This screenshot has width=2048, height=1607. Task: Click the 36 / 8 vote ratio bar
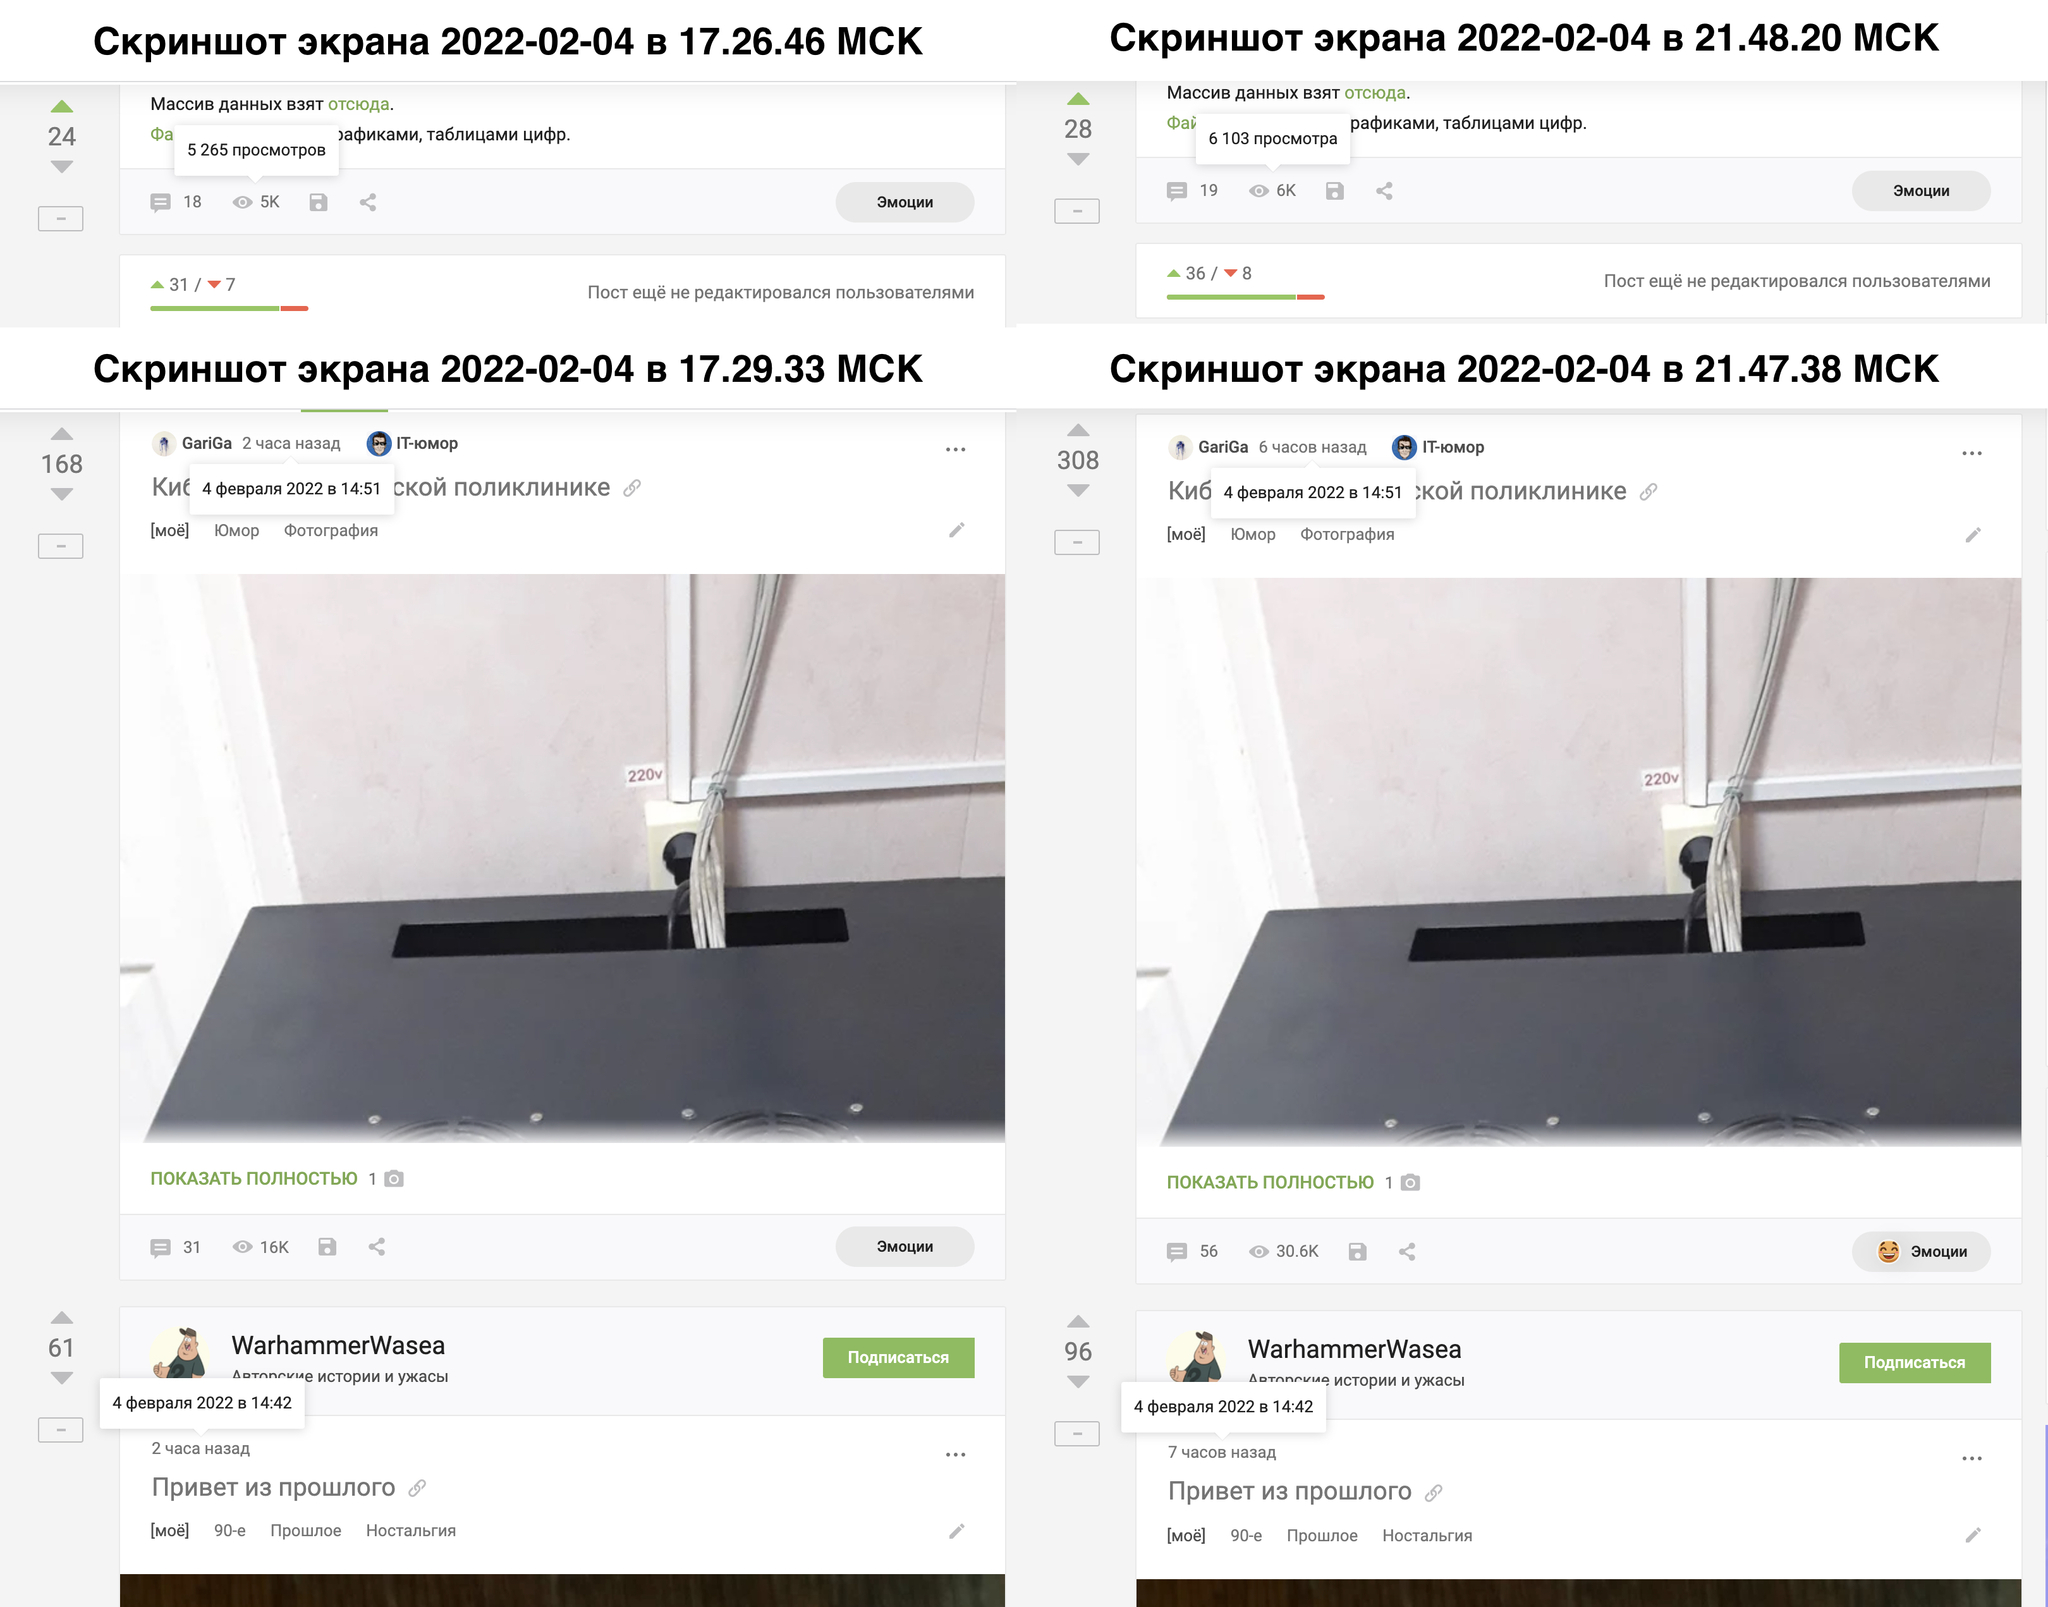click(1246, 297)
